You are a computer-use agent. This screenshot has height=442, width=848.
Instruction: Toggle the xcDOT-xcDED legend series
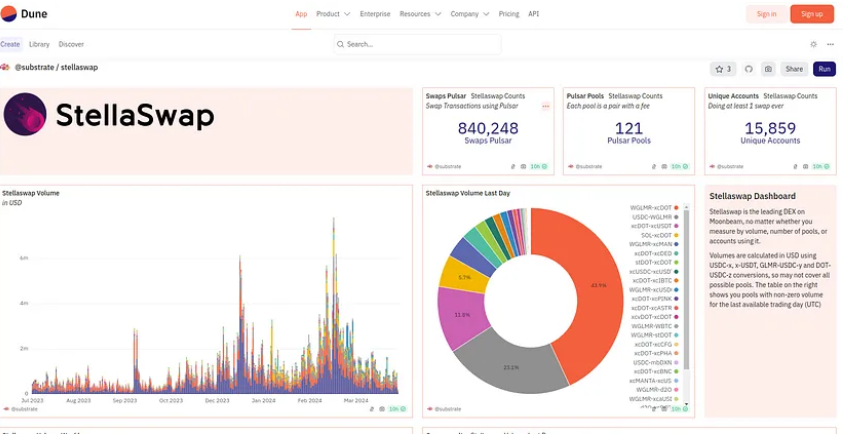point(656,253)
